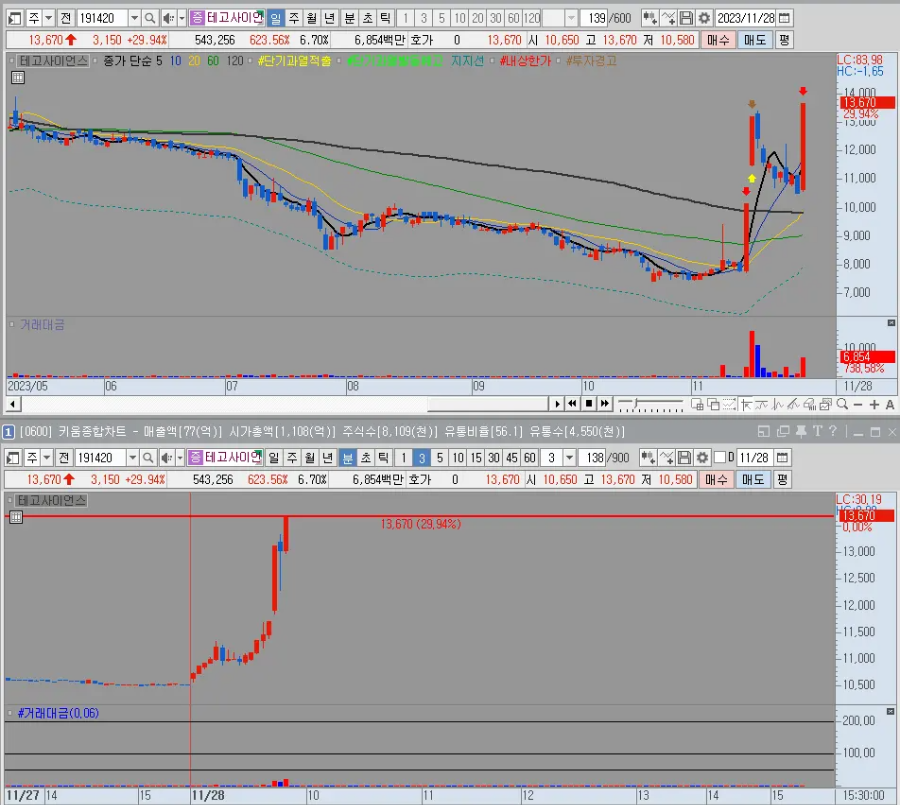Click the data grid icon in the top chart
Image resolution: width=900 pixels, height=805 pixels.
[18, 78]
